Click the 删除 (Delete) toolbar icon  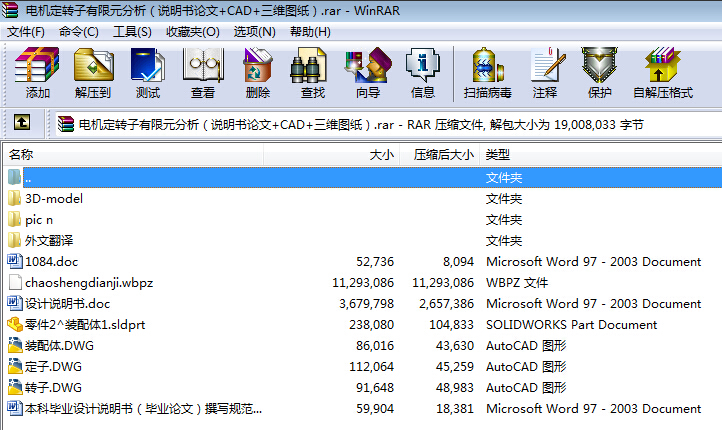tap(258, 65)
